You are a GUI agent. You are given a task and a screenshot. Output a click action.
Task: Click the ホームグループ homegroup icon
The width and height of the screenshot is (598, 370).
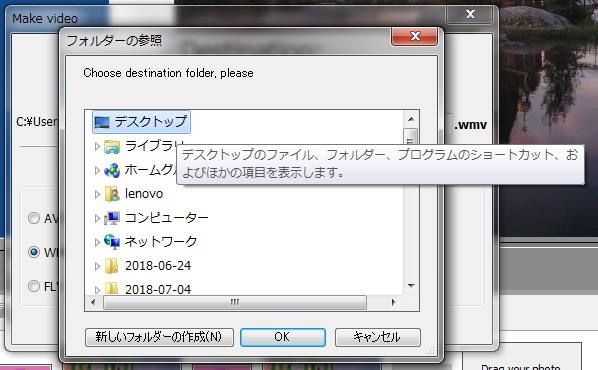tap(112, 170)
